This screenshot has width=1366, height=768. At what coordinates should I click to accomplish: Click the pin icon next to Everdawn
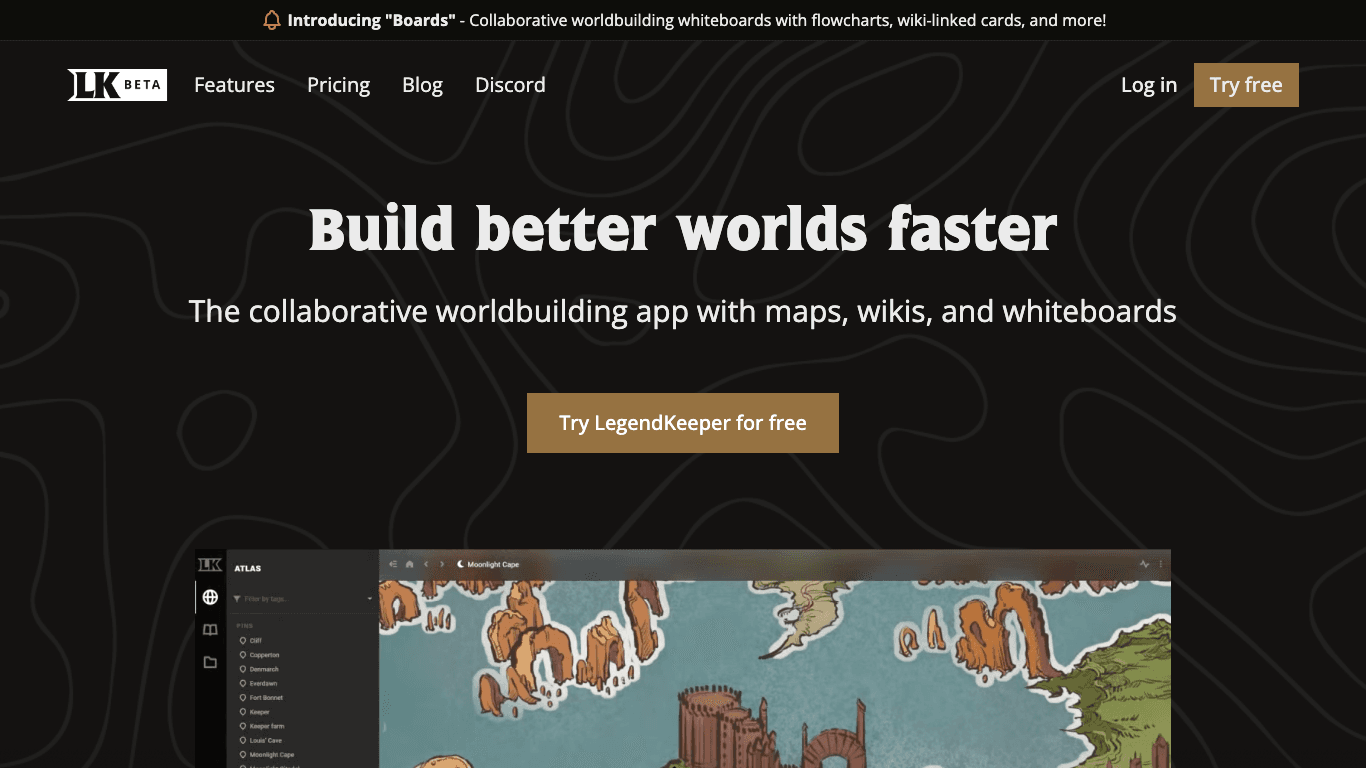(x=242, y=683)
